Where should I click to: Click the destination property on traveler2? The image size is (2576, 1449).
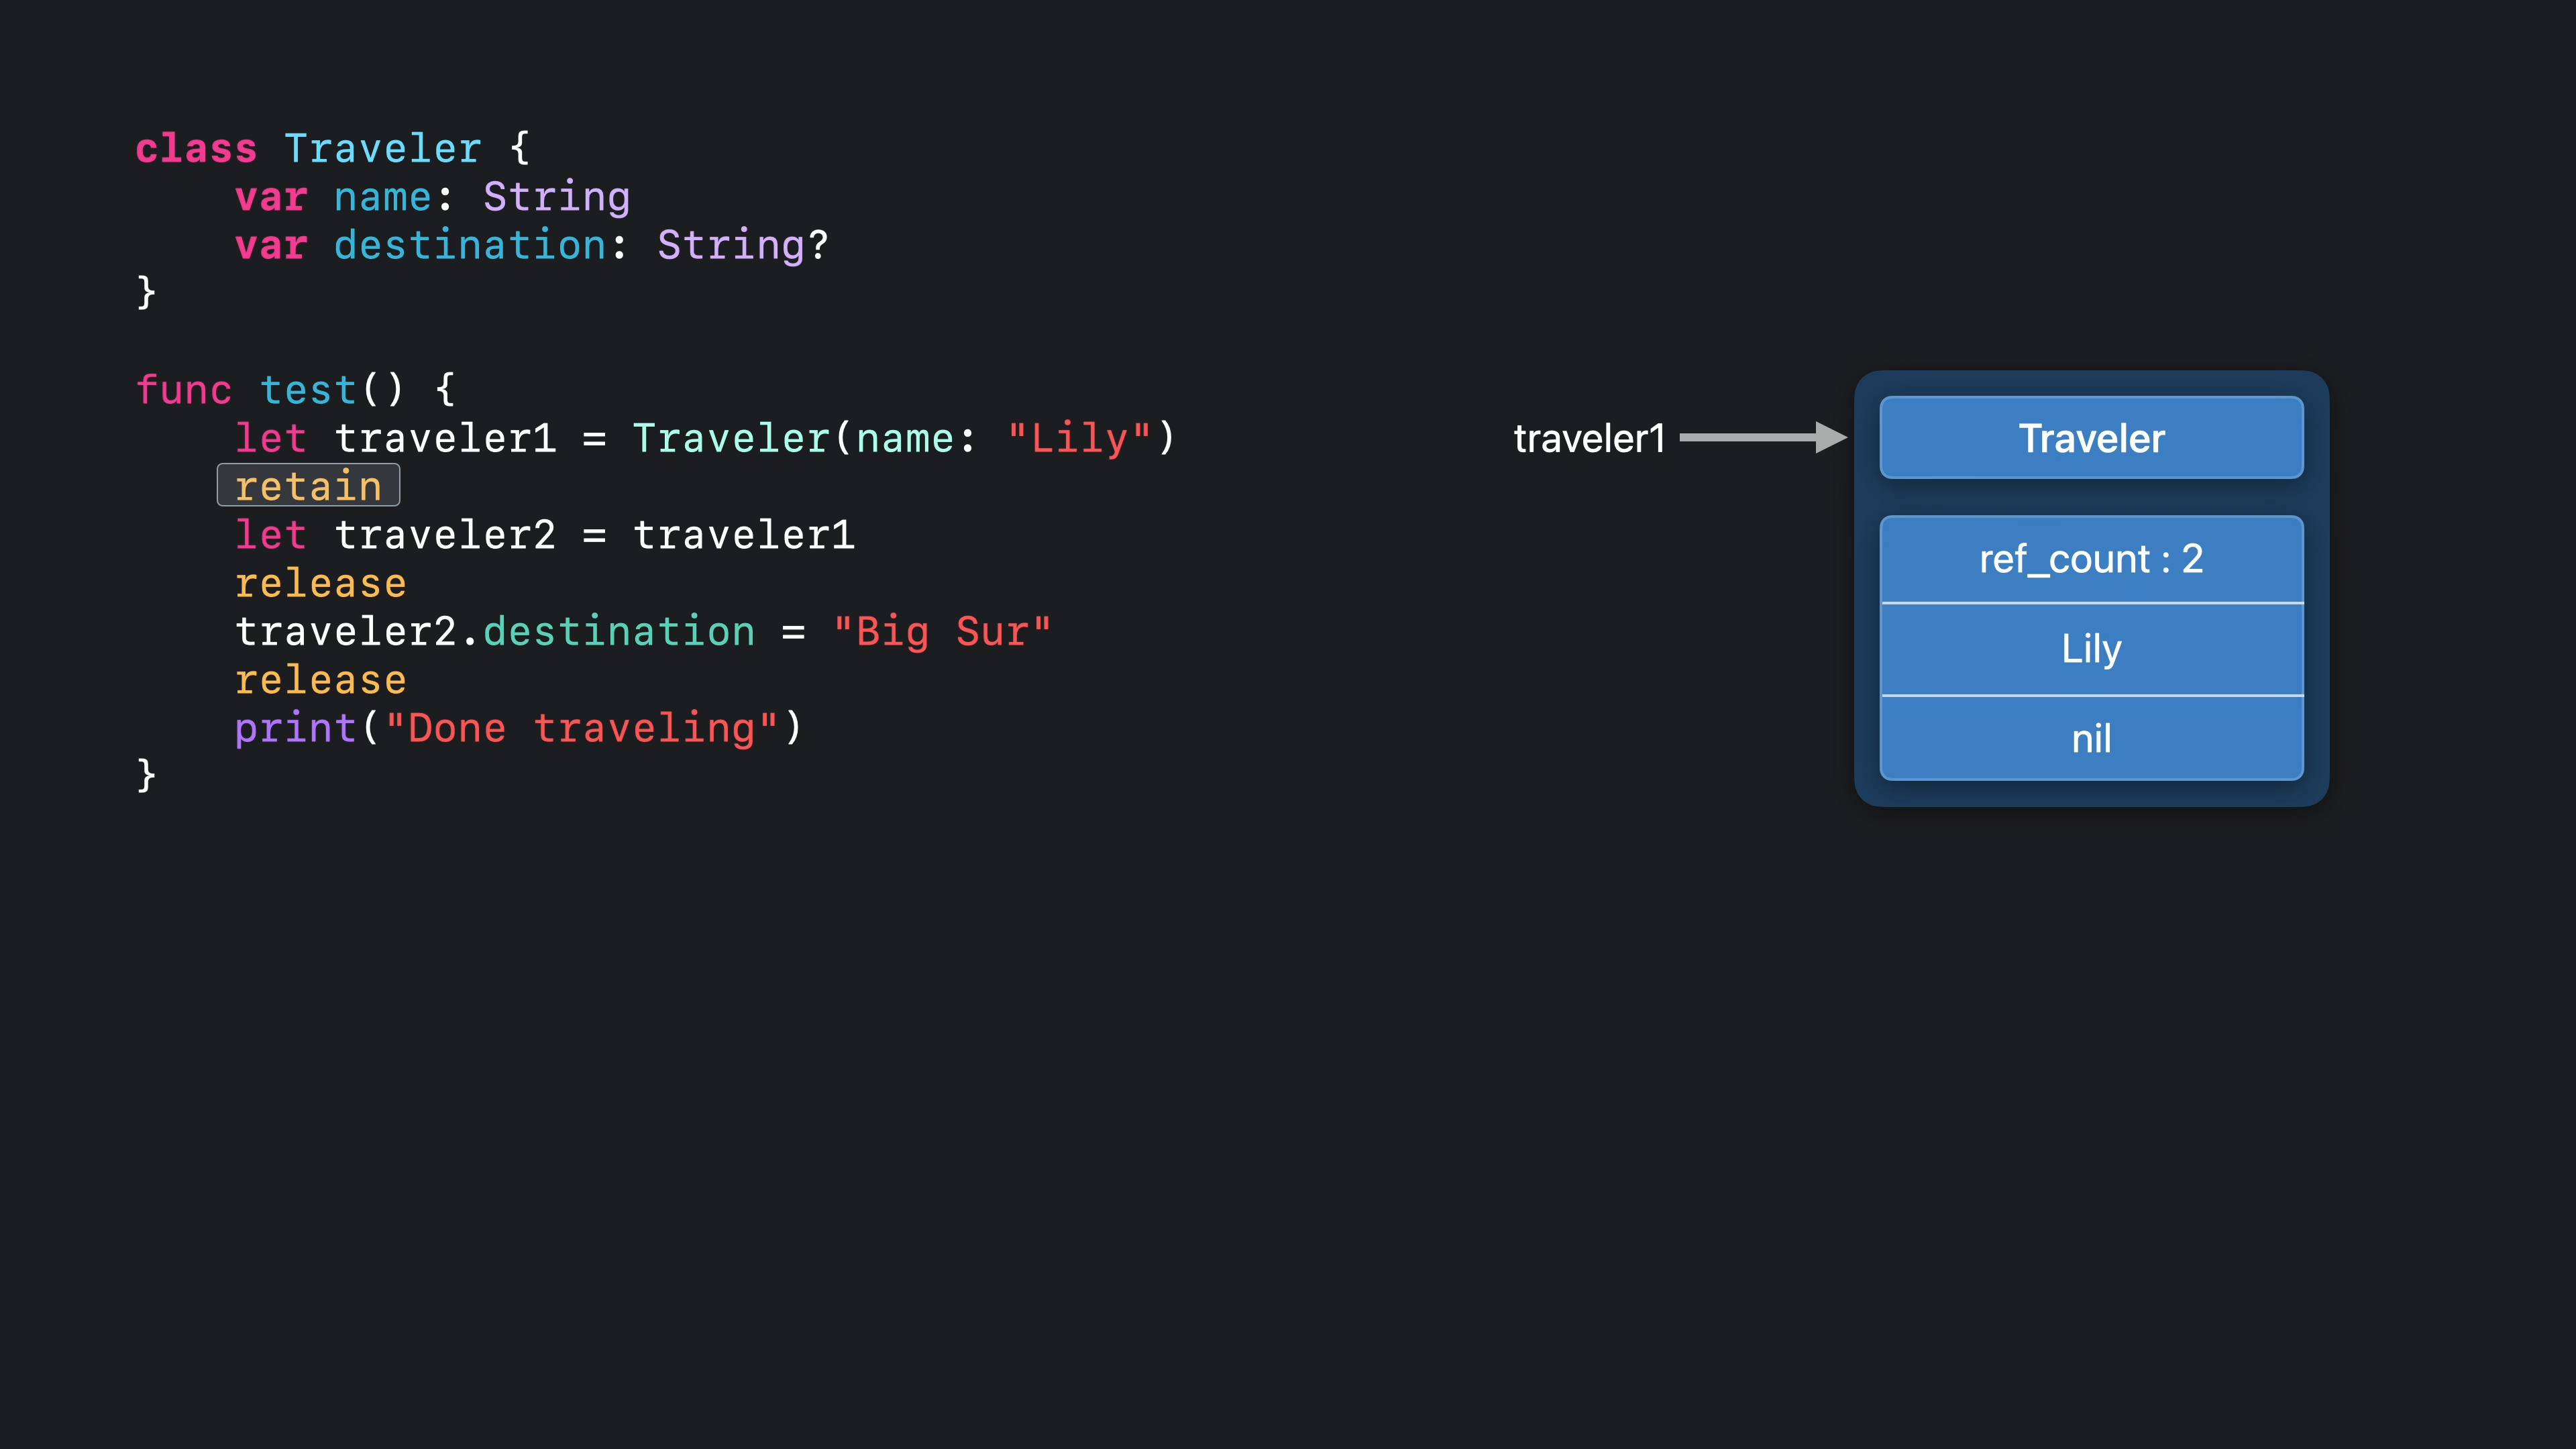pyautogui.click(x=619, y=632)
